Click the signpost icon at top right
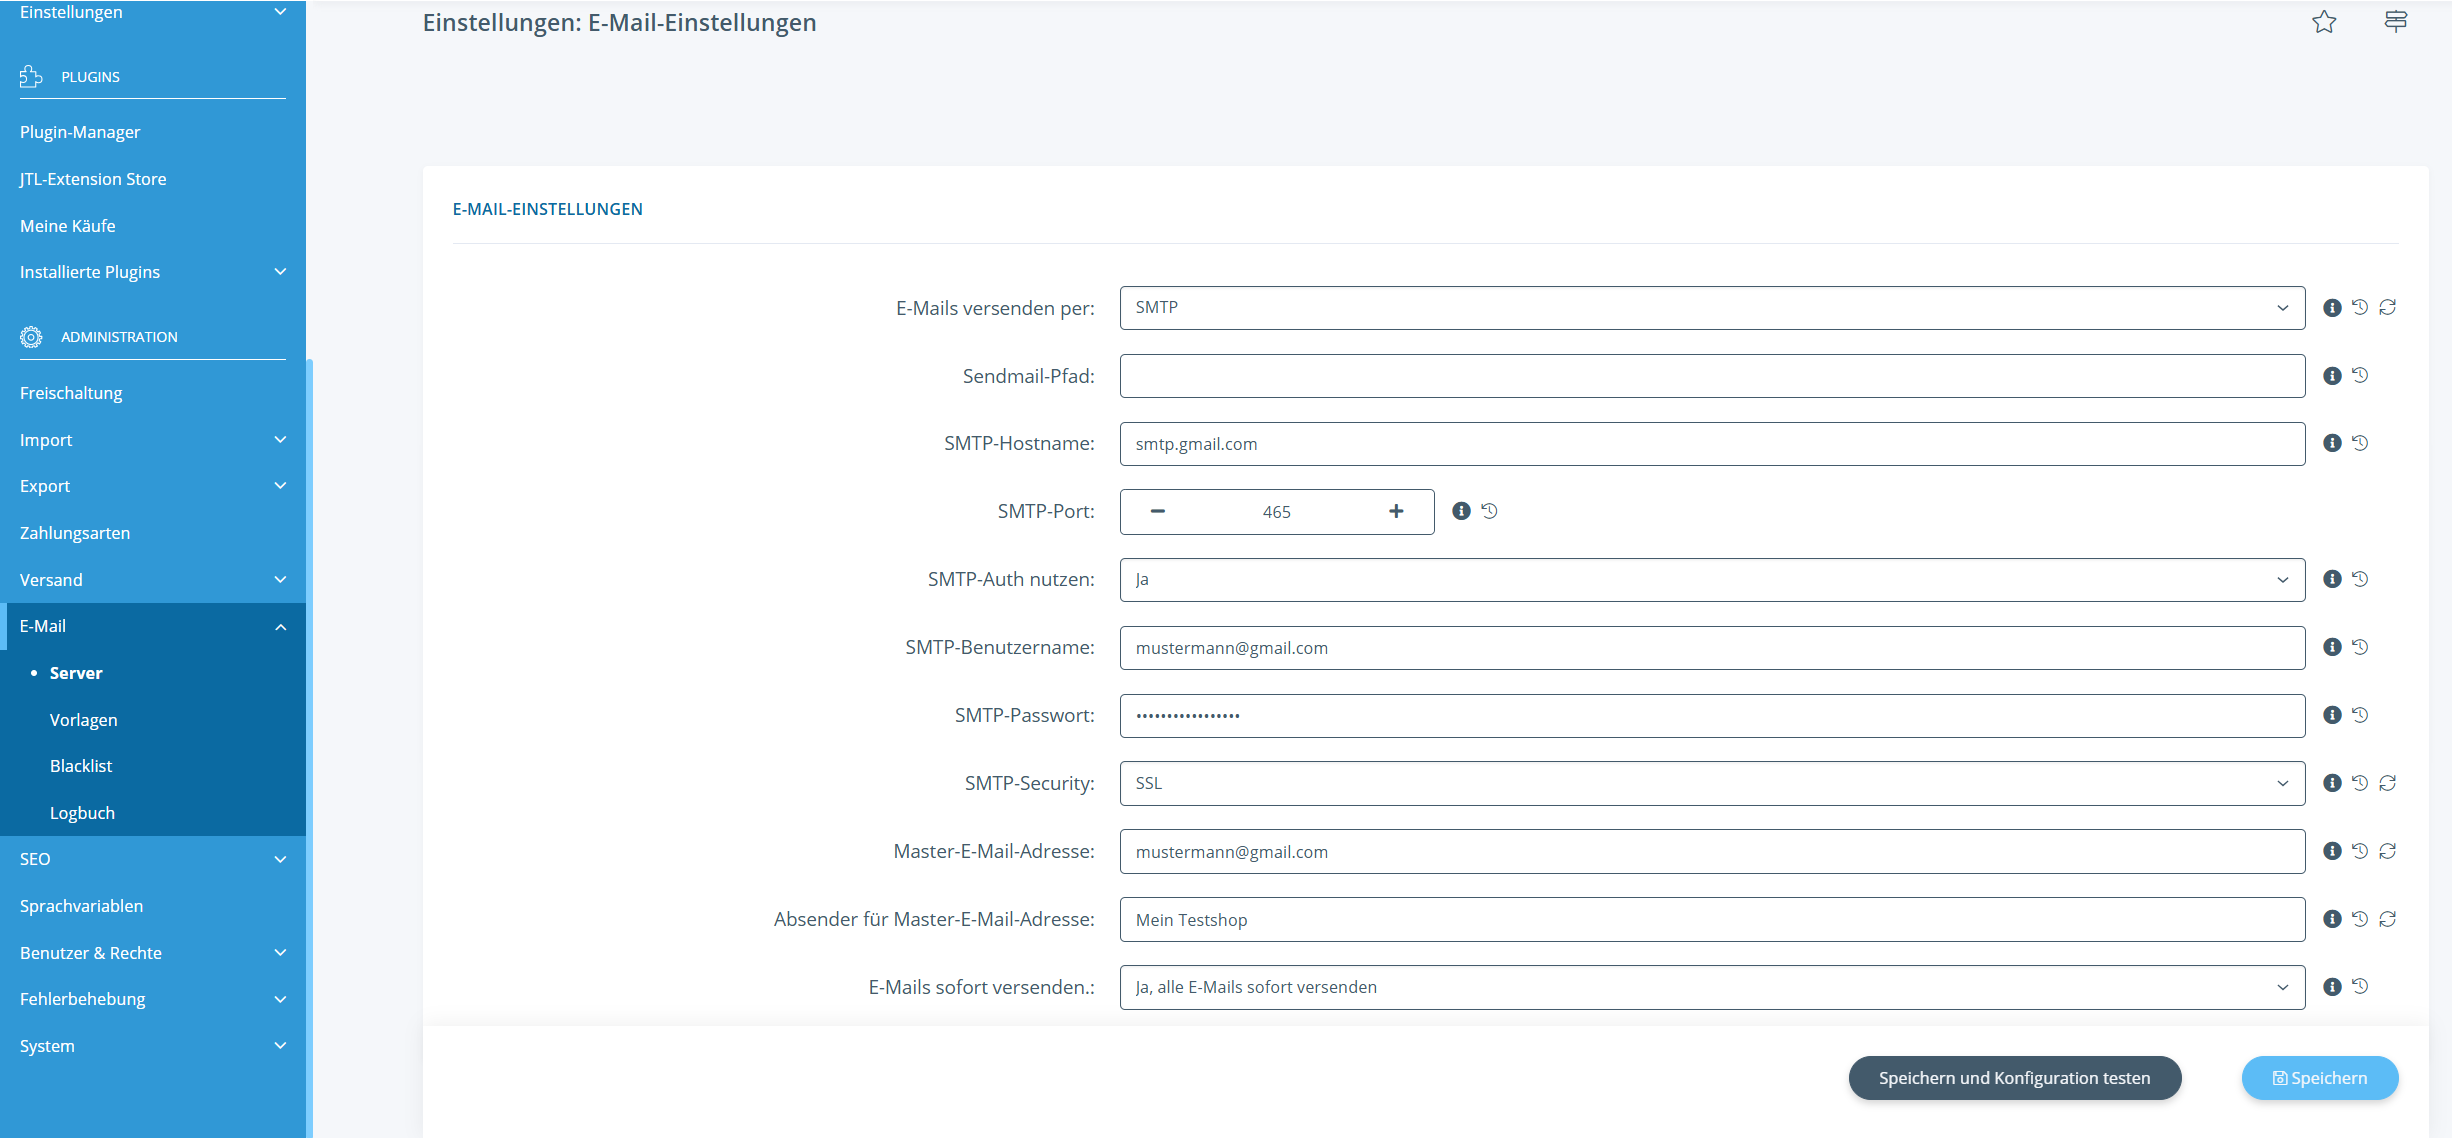Viewport: 2452px width, 1138px height. tap(2395, 22)
